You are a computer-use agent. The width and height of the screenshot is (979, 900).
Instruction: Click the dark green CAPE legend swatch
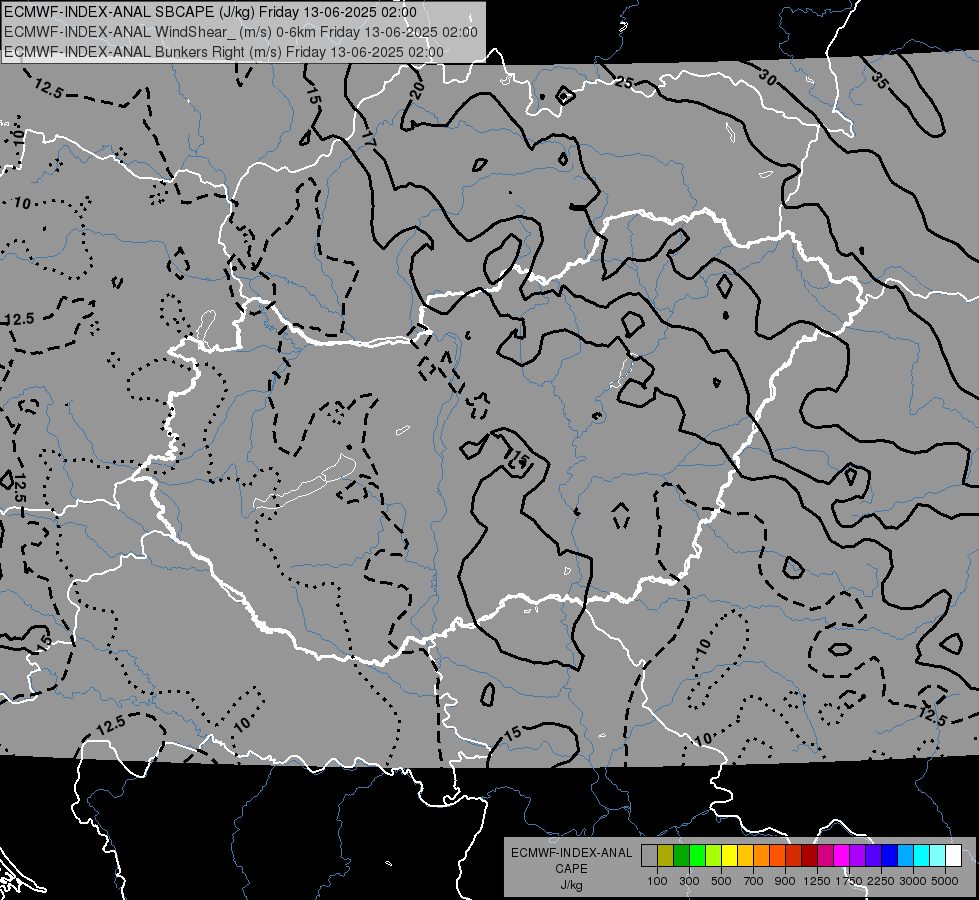(x=682, y=855)
